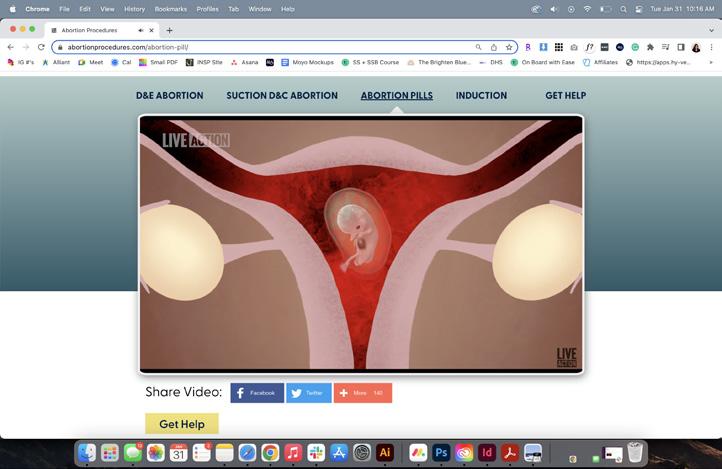This screenshot has height=469, width=722.
Task: Click the blue download extension icon
Action: coord(543,47)
